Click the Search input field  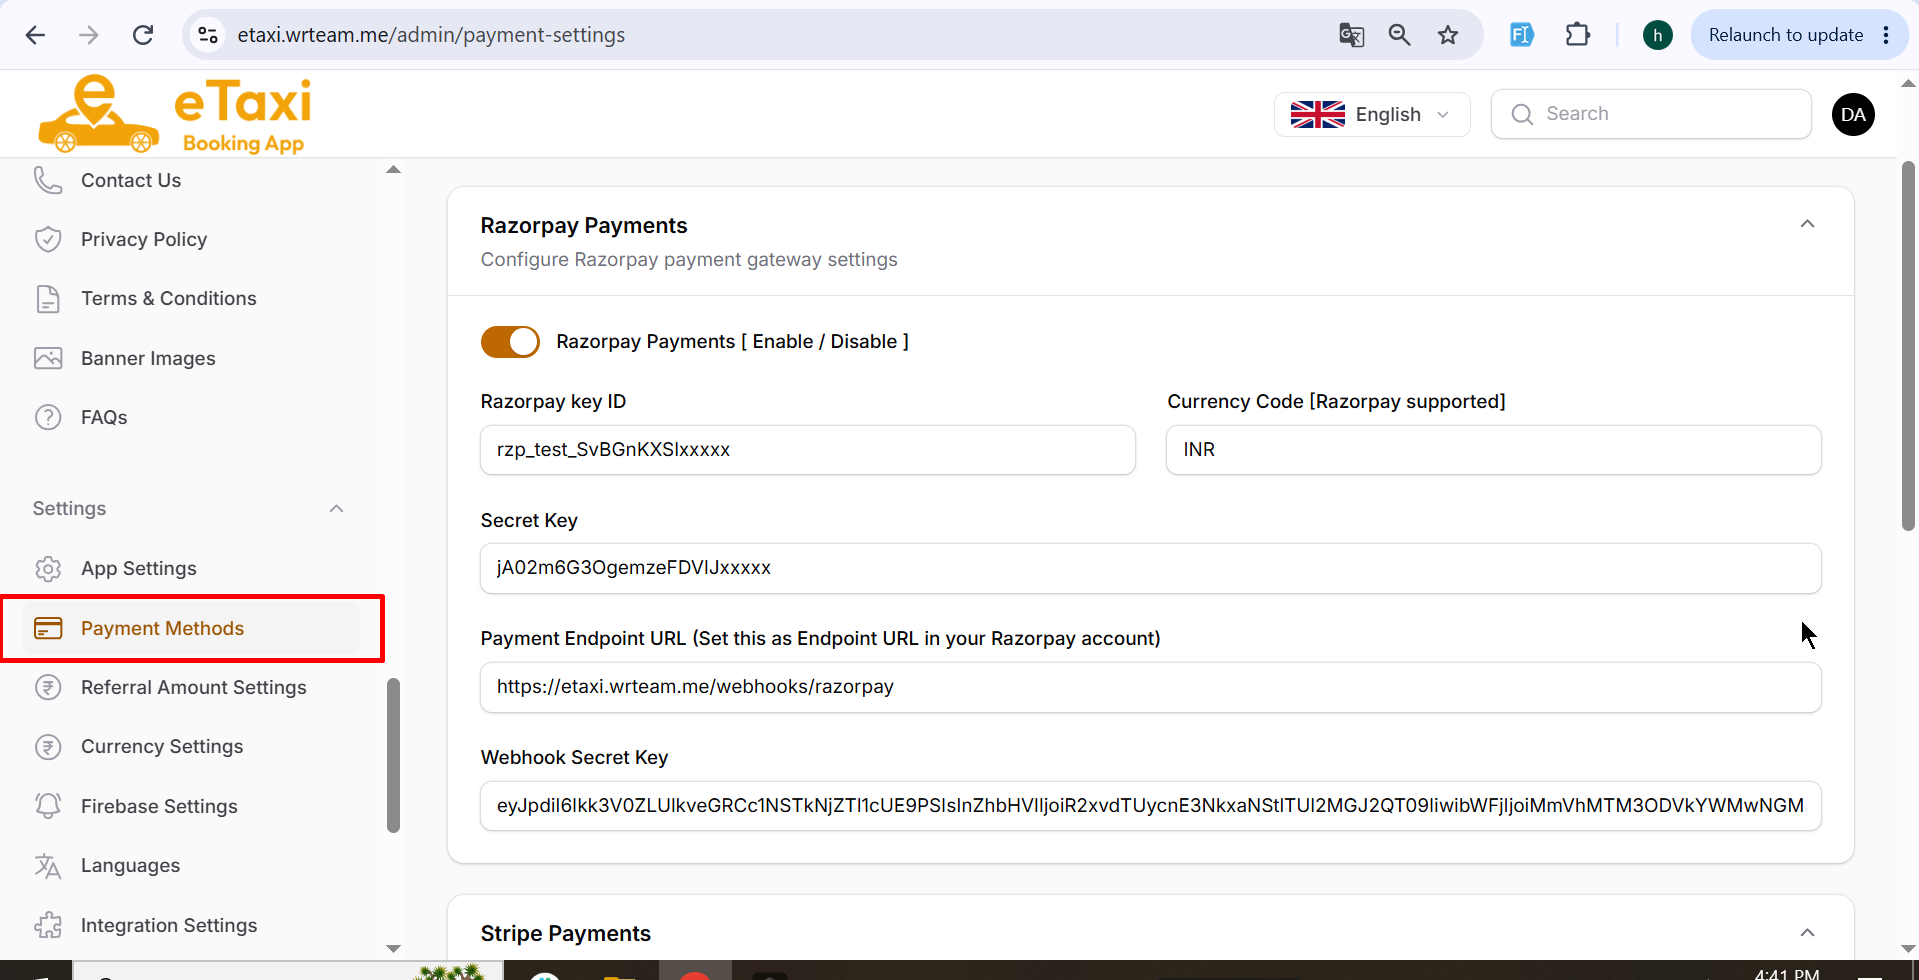click(x=1651, y=114)
